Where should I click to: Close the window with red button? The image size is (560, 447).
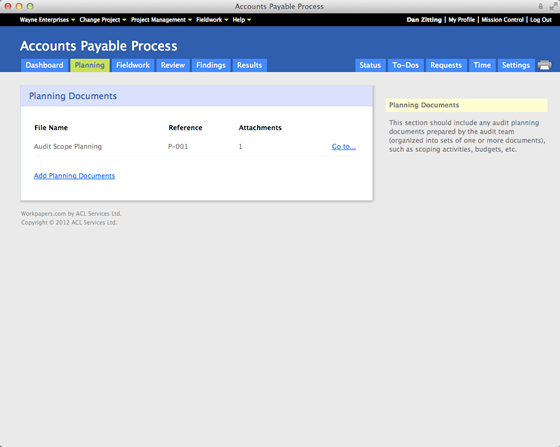(x=8, y=6)
